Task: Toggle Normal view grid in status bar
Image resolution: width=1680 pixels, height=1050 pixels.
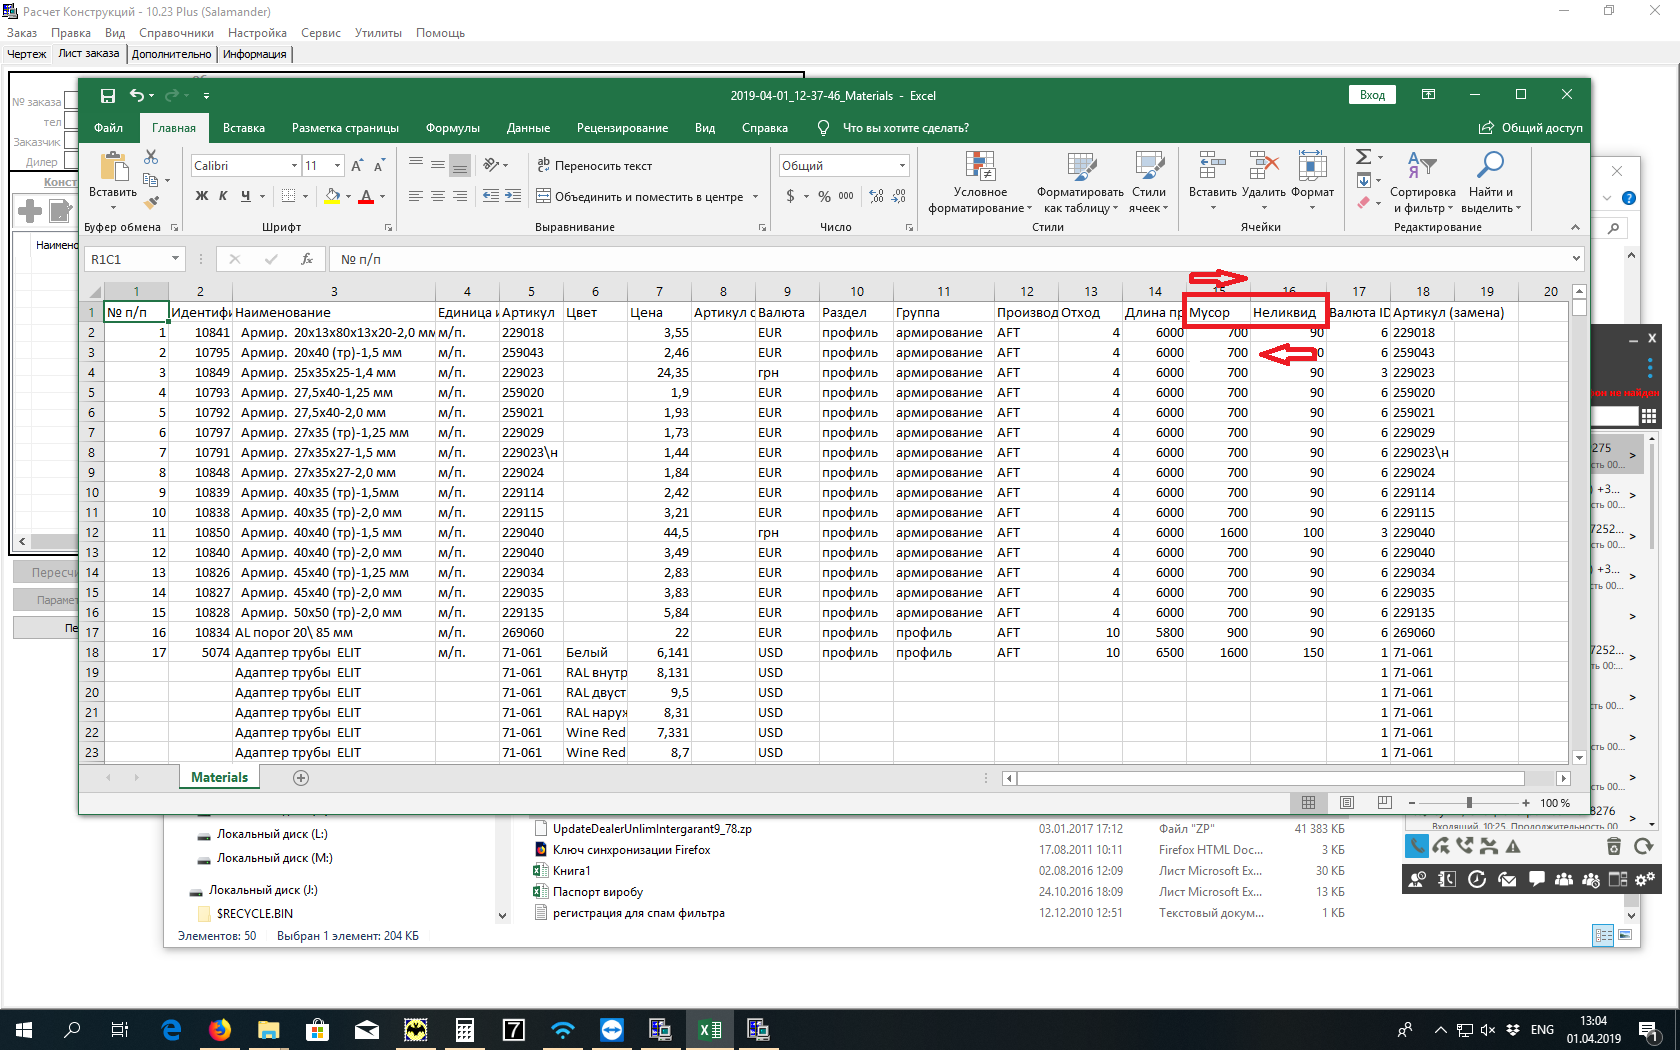Action: (x=1308, y=803)
